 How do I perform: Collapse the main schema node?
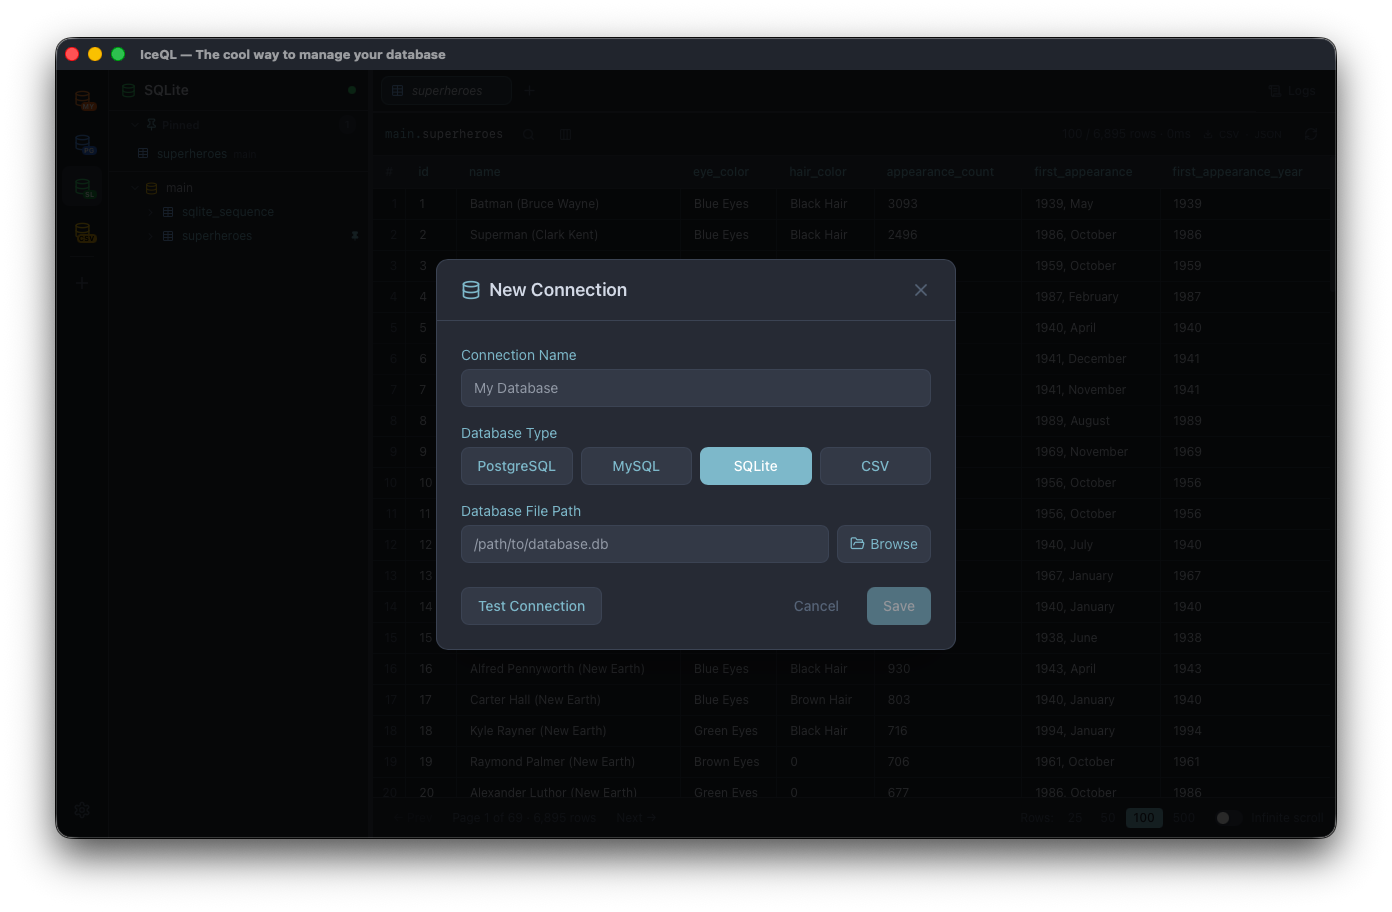click(x=134, y=188)
